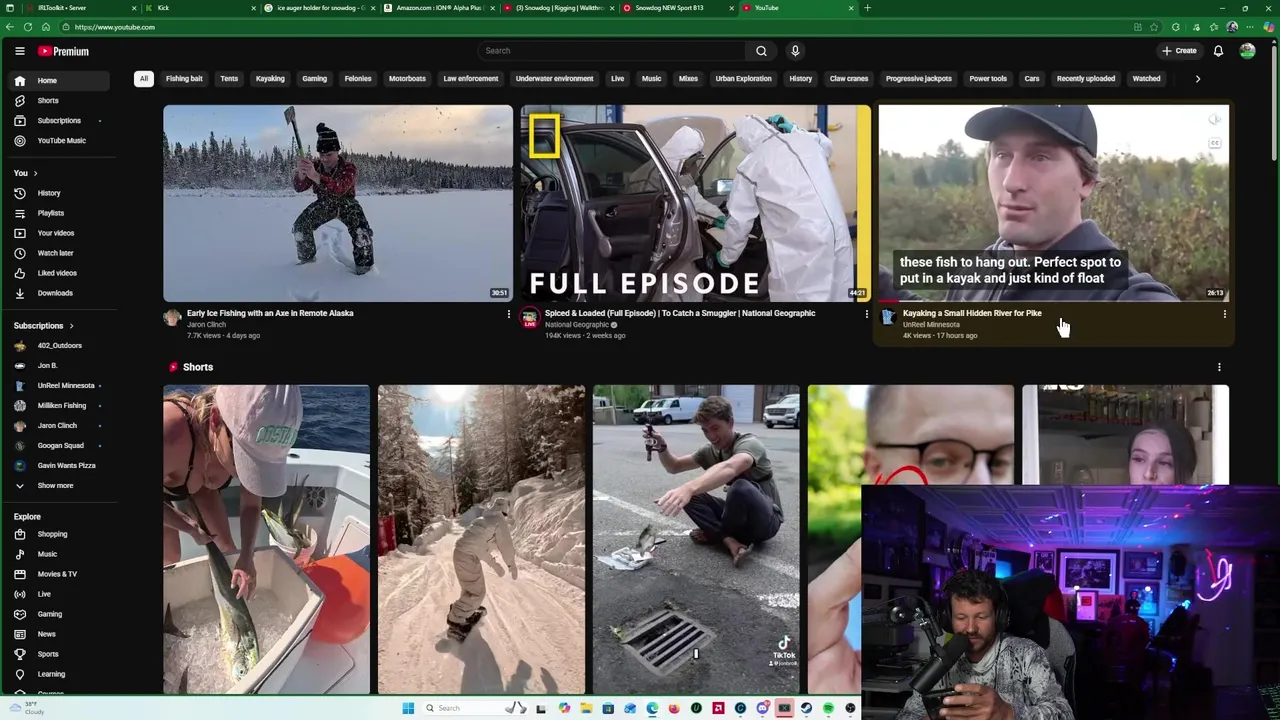The image size is (1280, 720).
Task: Open Liked videos in the sidebar
Action: pos(60,273)
